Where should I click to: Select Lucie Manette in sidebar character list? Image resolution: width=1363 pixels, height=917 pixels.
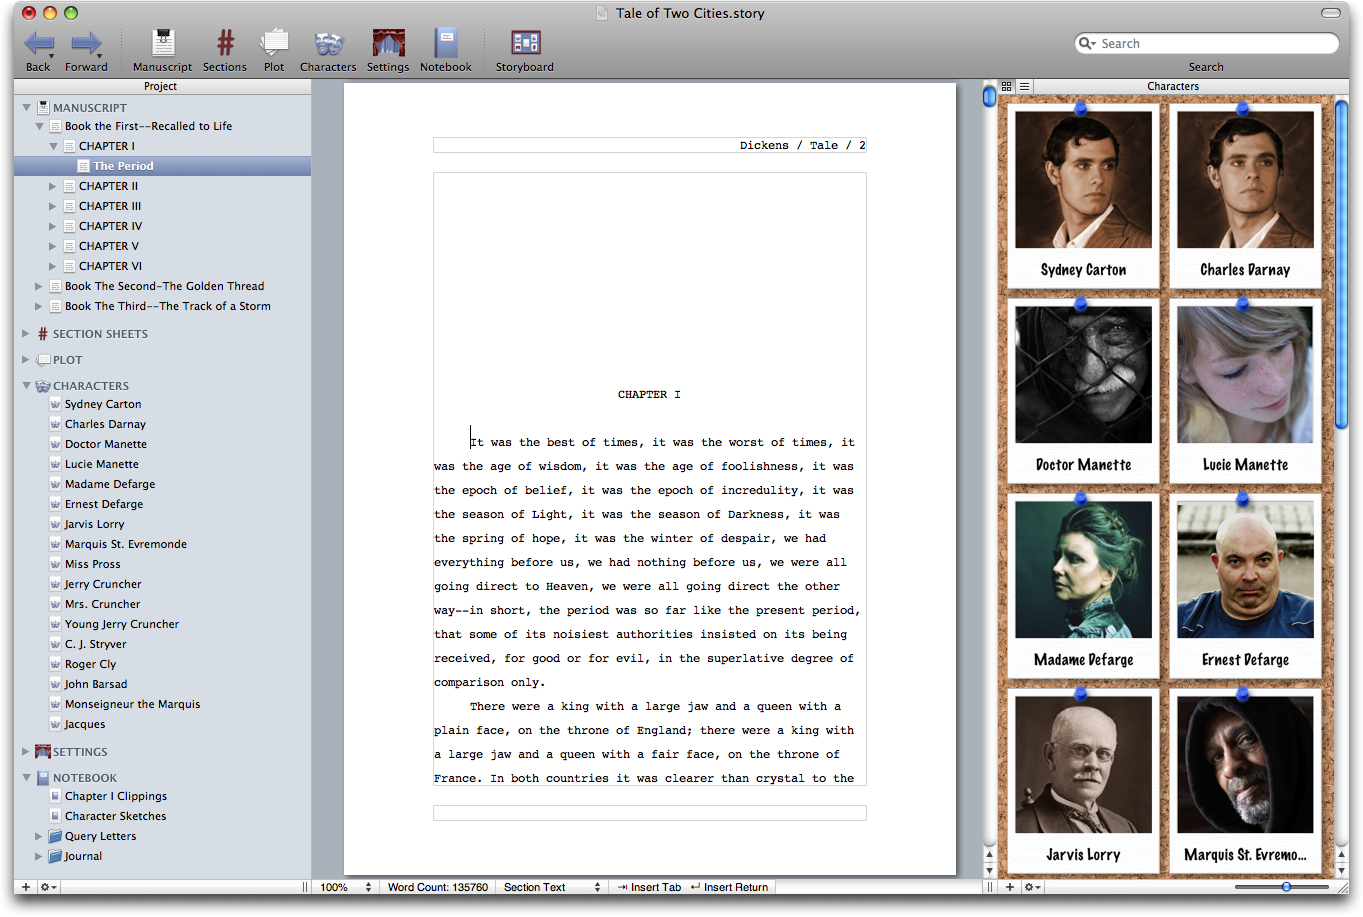click(102, 464)
